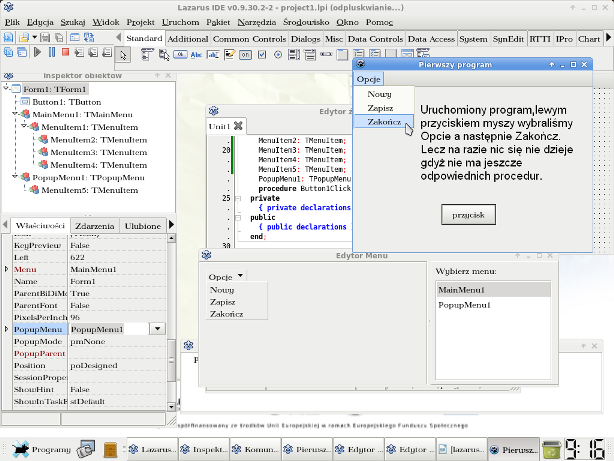Select the pointer selection tool in palette
This screenshot has width=614, height=461.
tap(123, 55)
